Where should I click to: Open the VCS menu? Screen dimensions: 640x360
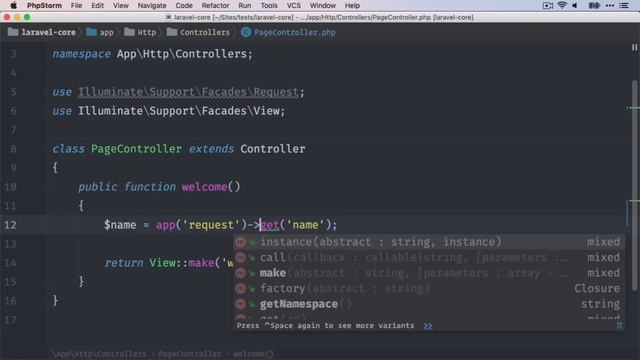[294, 5]
